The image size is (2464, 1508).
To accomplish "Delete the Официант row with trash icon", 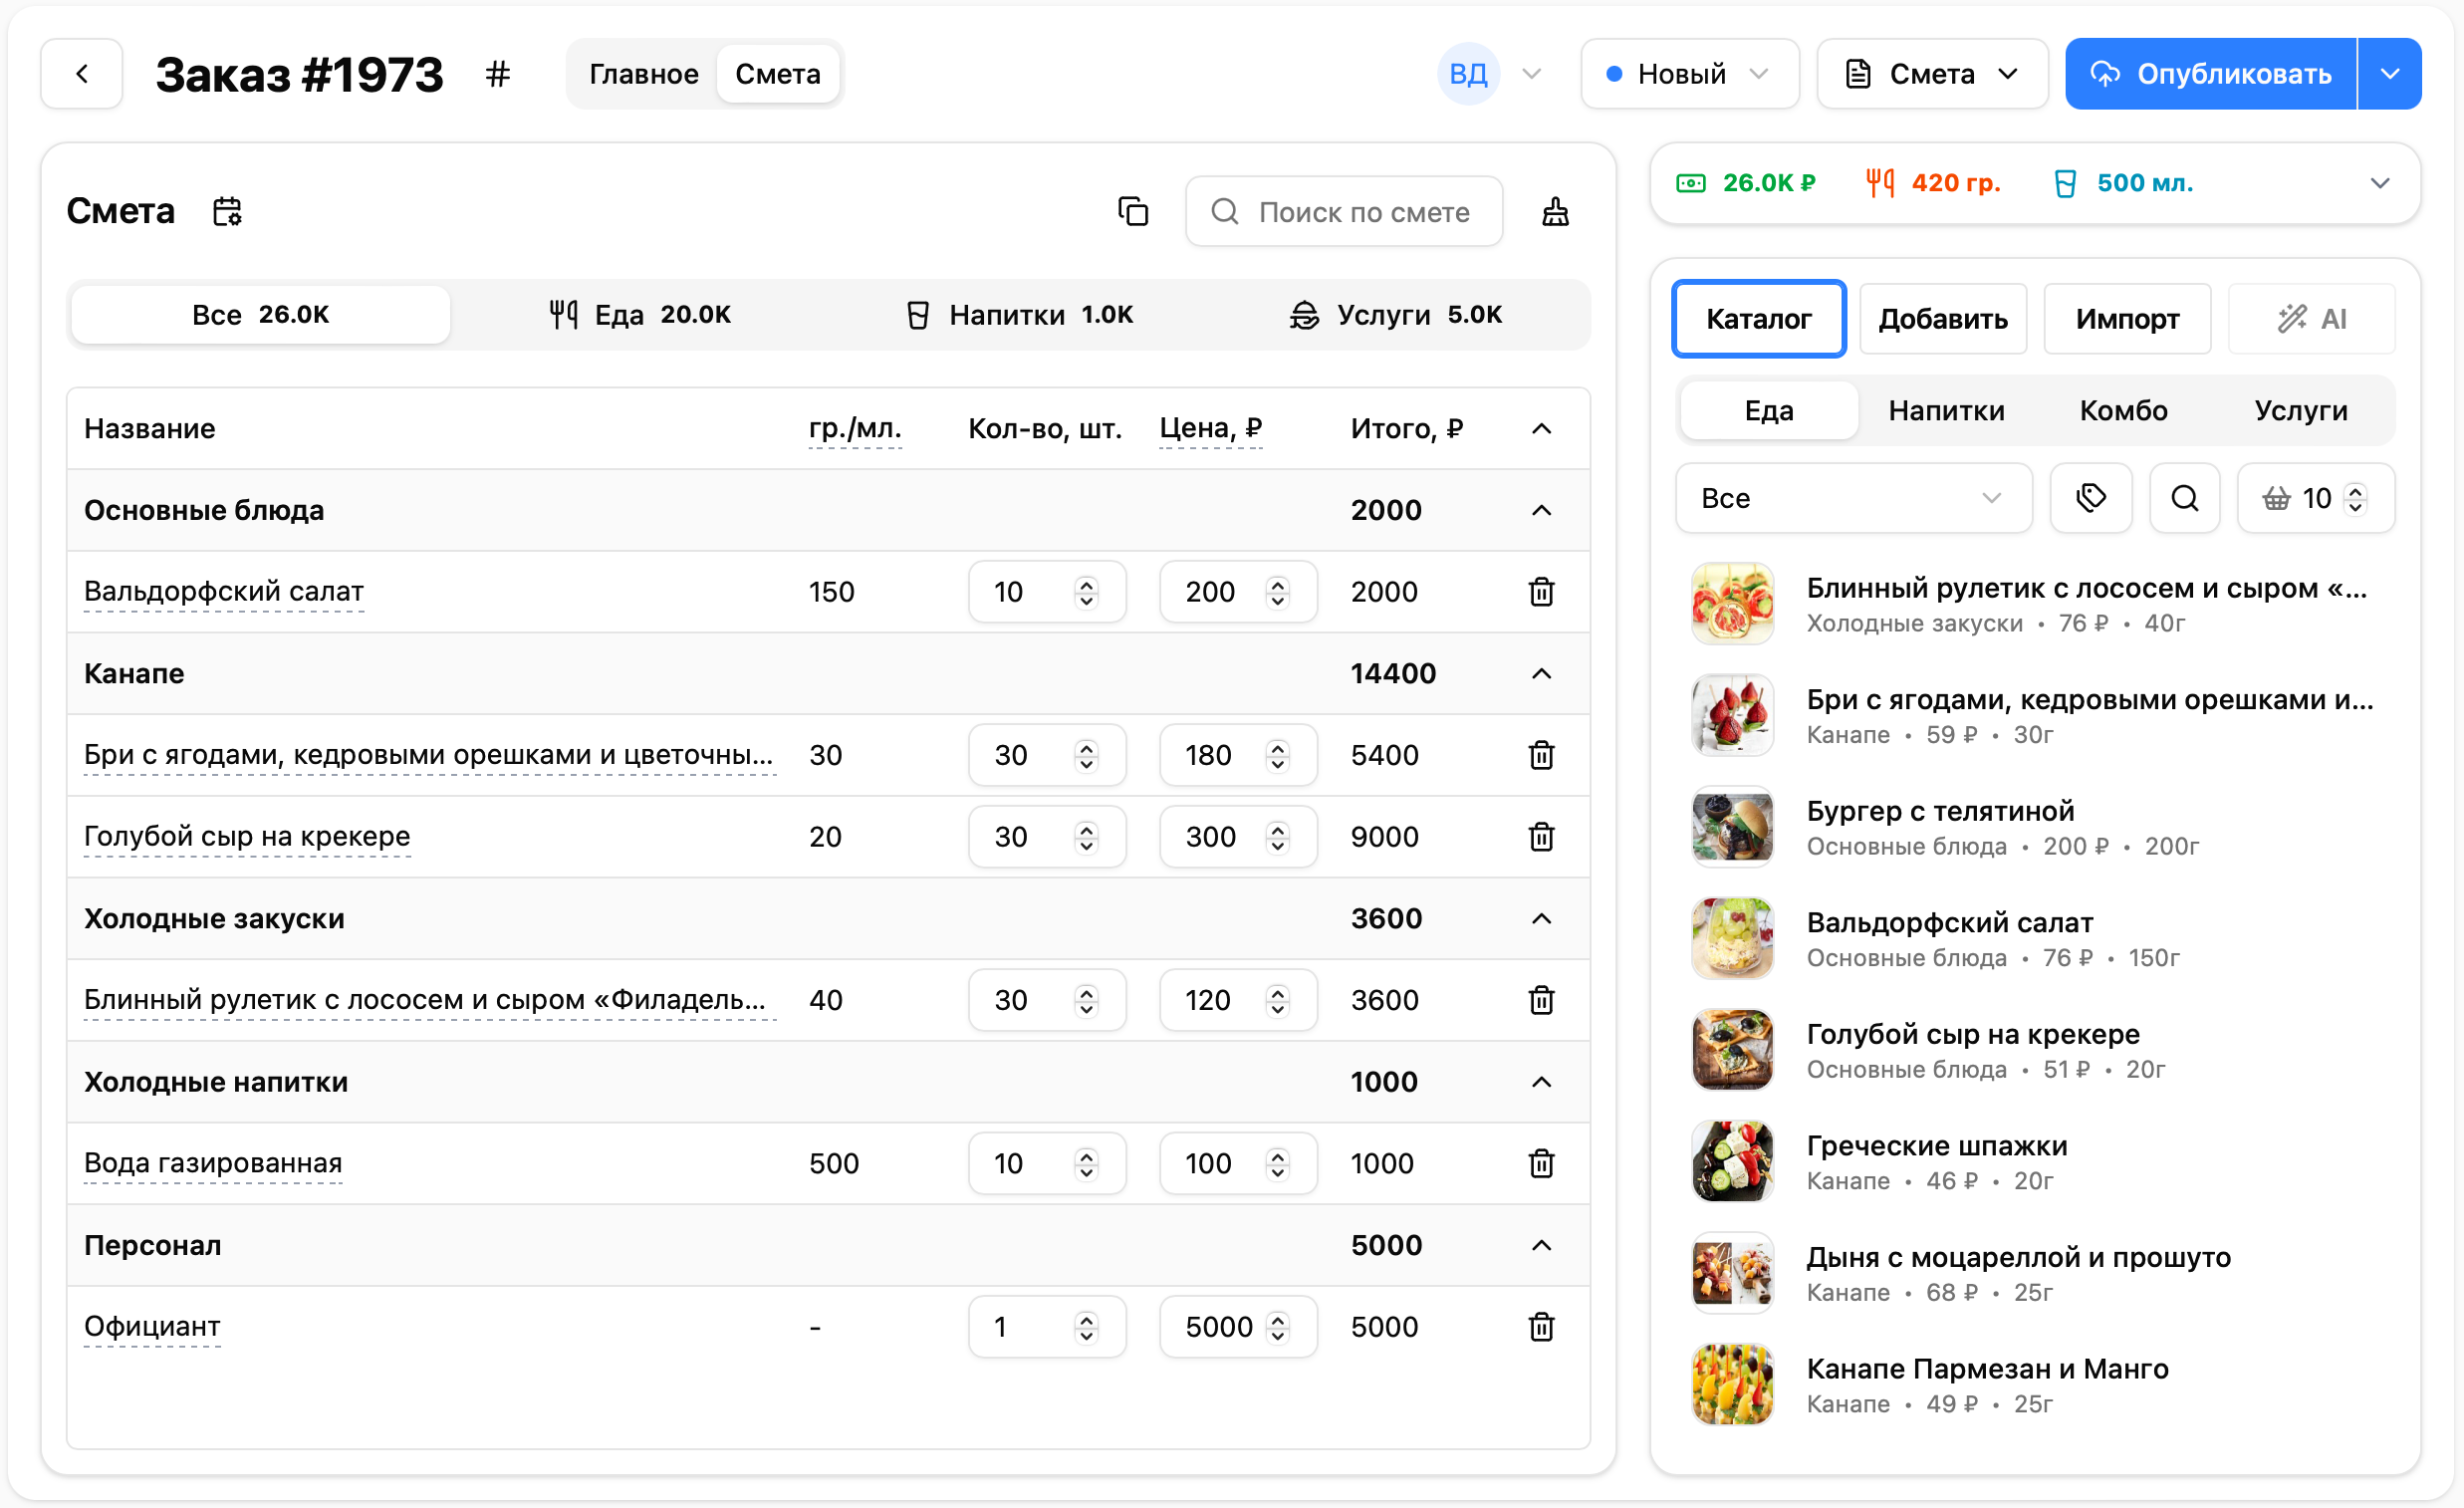I will (x=1541, y=1327).
